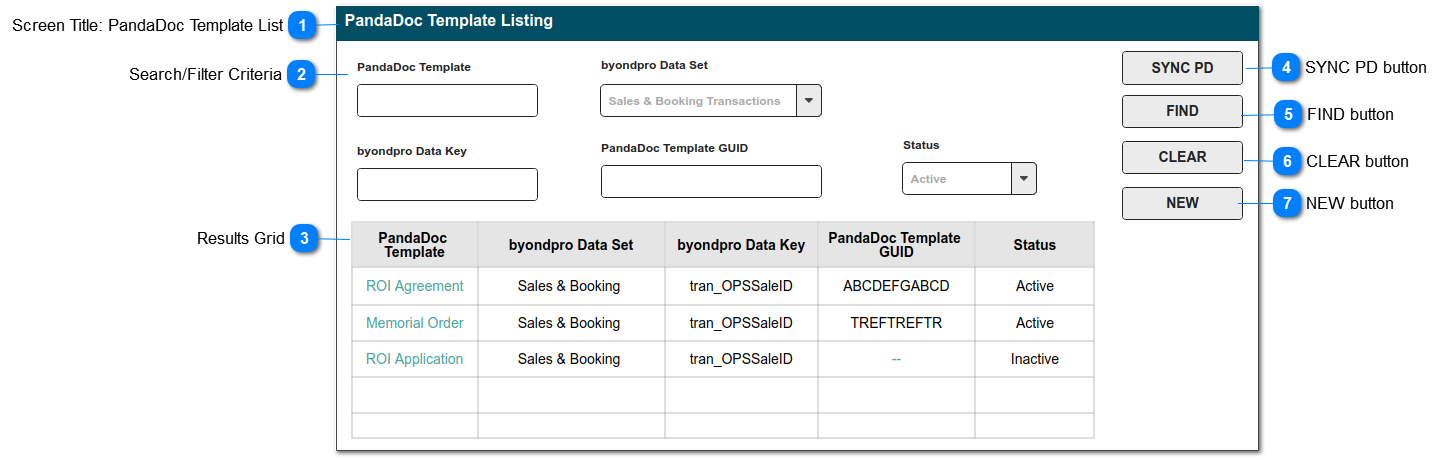
Task: Focus the byondpro Data Key input field
Action: 447,184
